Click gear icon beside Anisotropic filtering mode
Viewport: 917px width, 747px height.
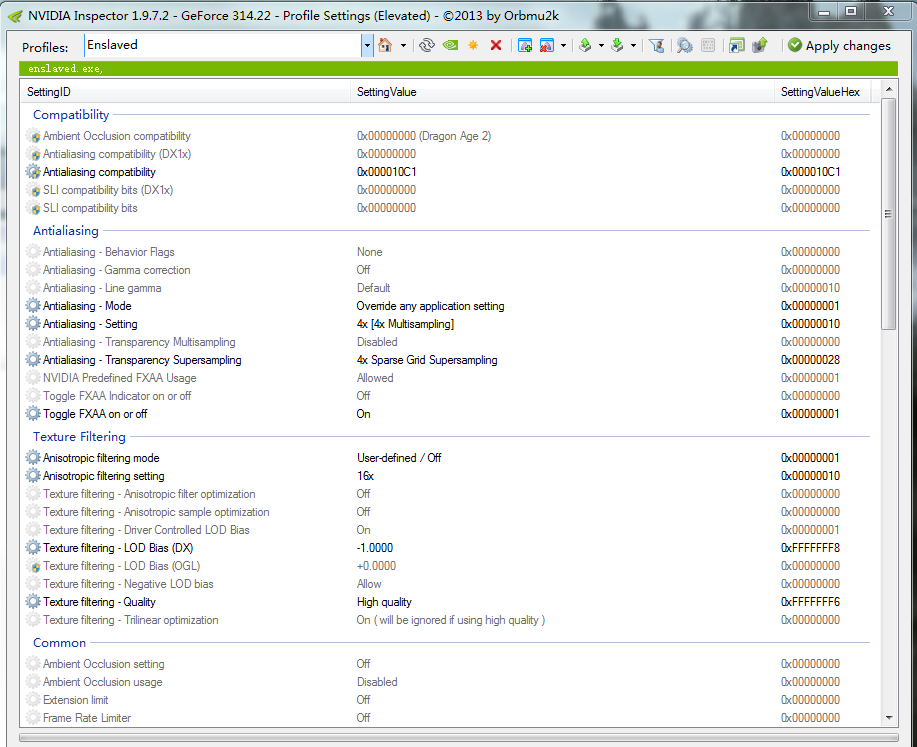(33, 458)
